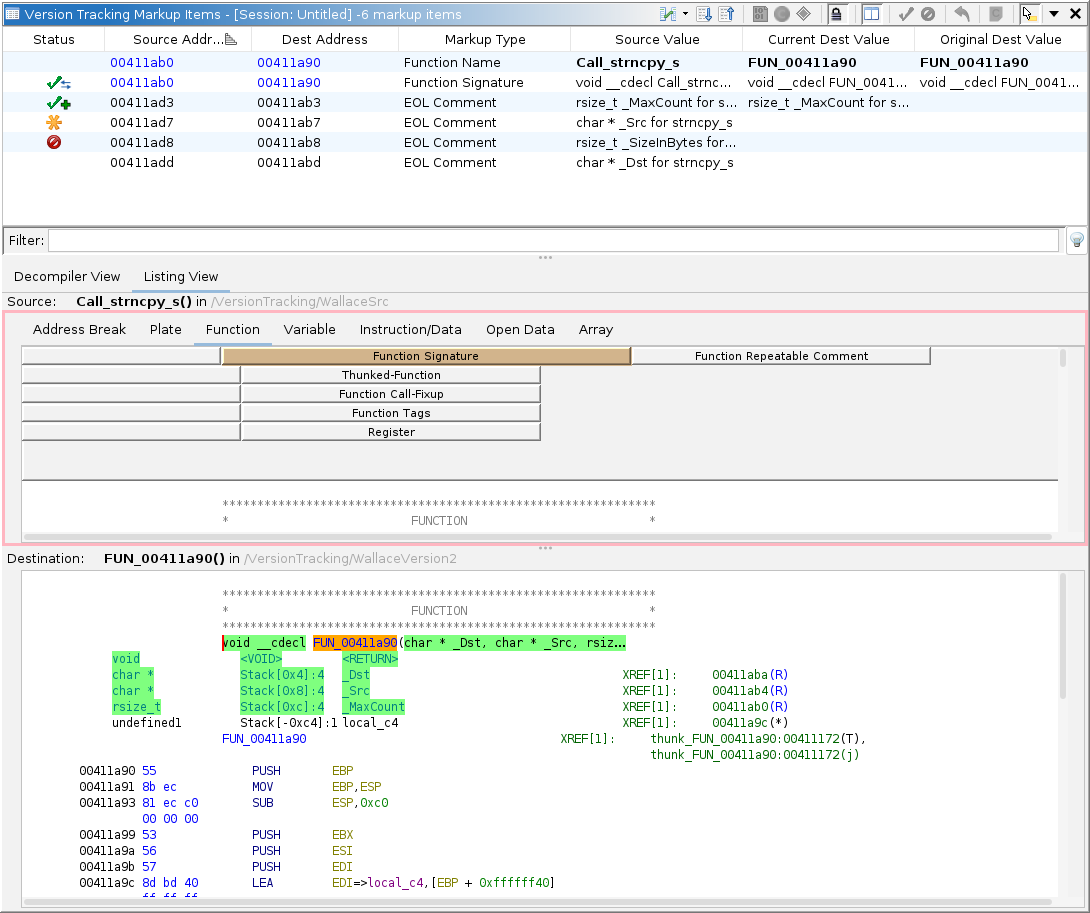Sort by the Source Address column header
Image resolution: width=1090 pixels, height=913 pixels.
pyautogui.click(x=177, y=40)
